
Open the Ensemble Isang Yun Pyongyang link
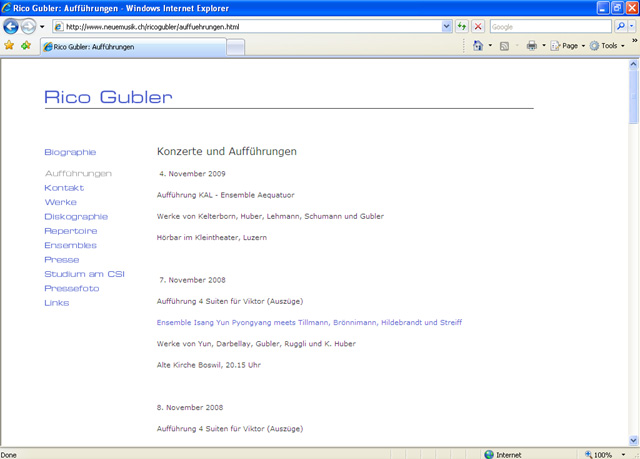point(309,323)
